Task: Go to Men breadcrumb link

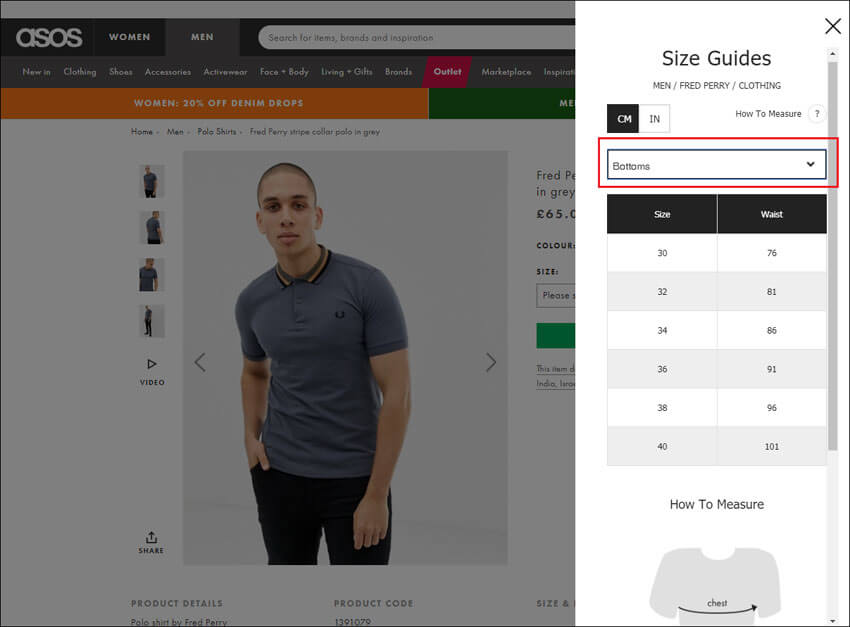Action: pyautogui.click(x=175, y=132)
